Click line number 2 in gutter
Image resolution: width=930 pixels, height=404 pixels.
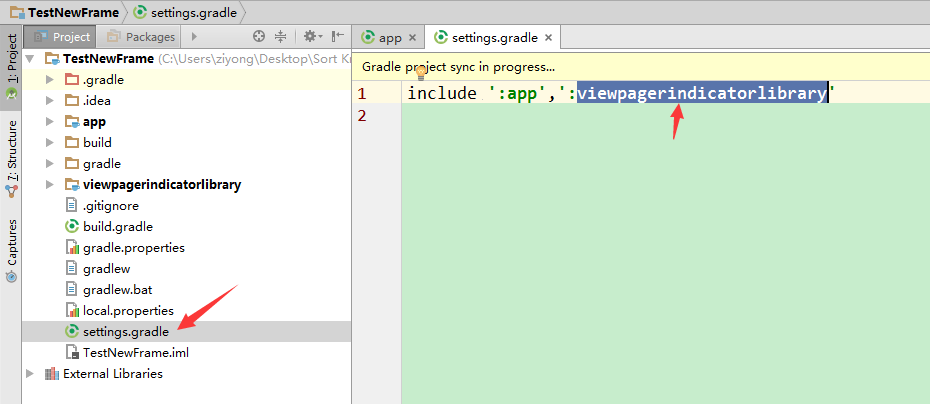362,115
